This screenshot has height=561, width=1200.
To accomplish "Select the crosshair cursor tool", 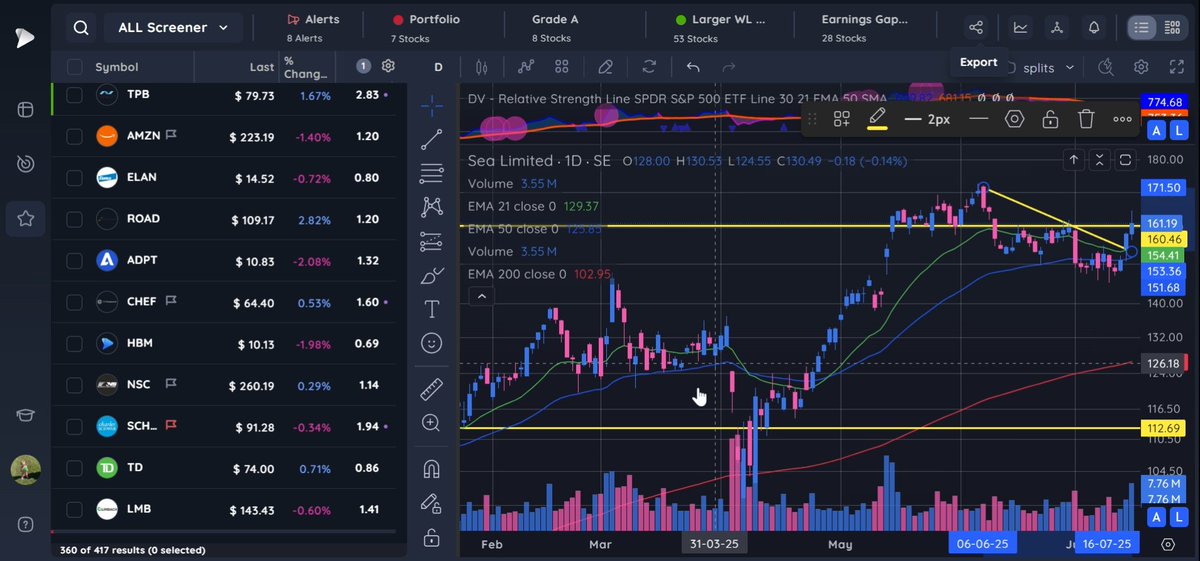I will point(432,105).
